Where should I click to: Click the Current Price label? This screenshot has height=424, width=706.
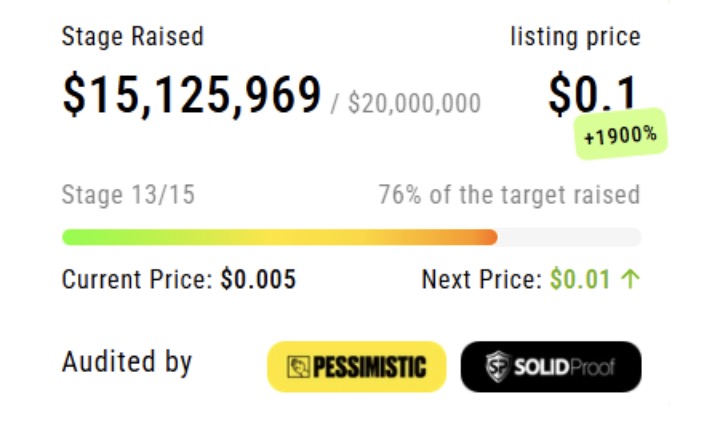pos(137,279)
